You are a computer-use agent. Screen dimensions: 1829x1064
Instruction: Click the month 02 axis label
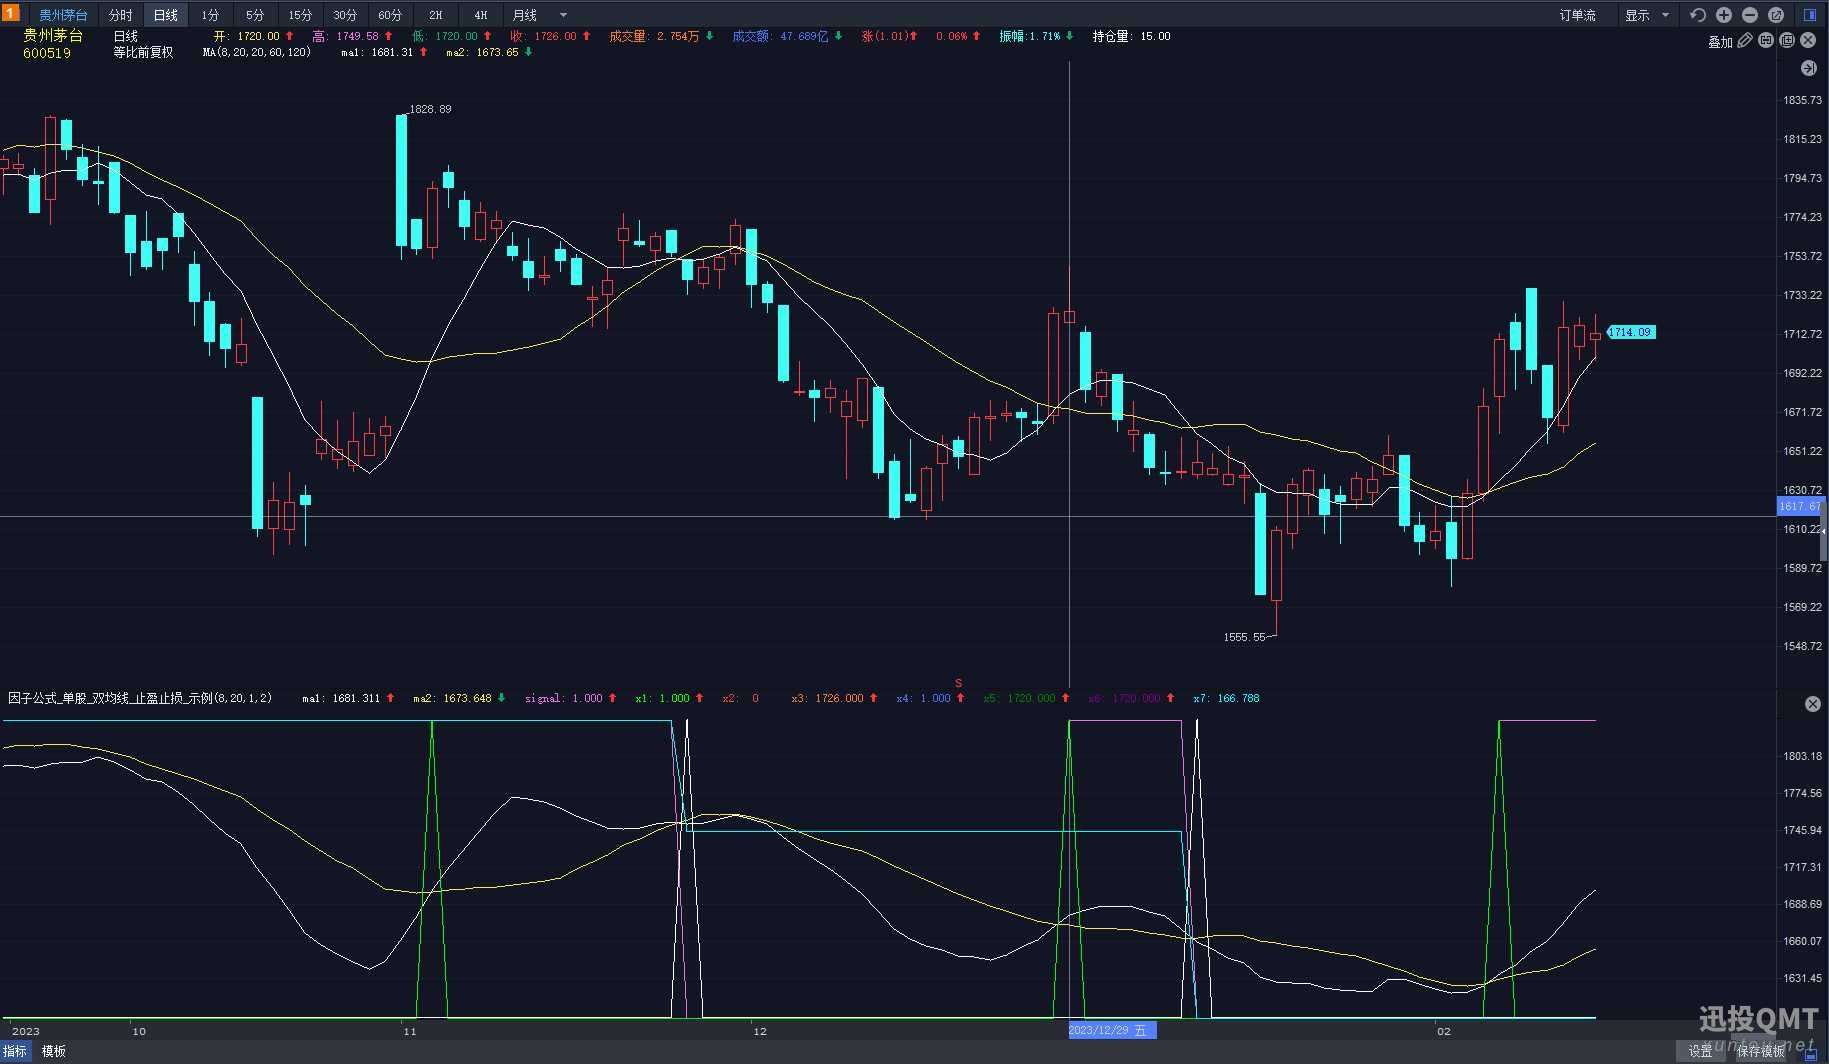[1443, 1031]
